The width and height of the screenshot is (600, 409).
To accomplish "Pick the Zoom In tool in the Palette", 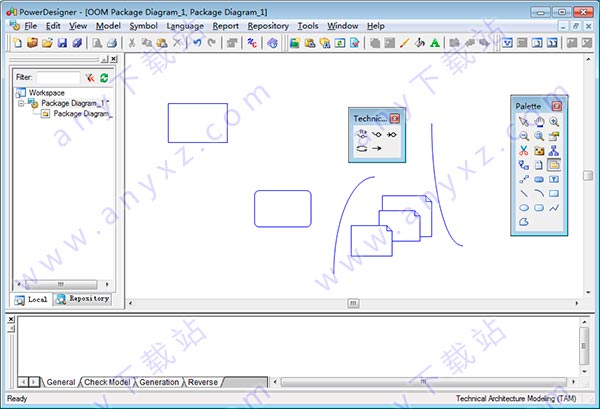I will 553,122.
